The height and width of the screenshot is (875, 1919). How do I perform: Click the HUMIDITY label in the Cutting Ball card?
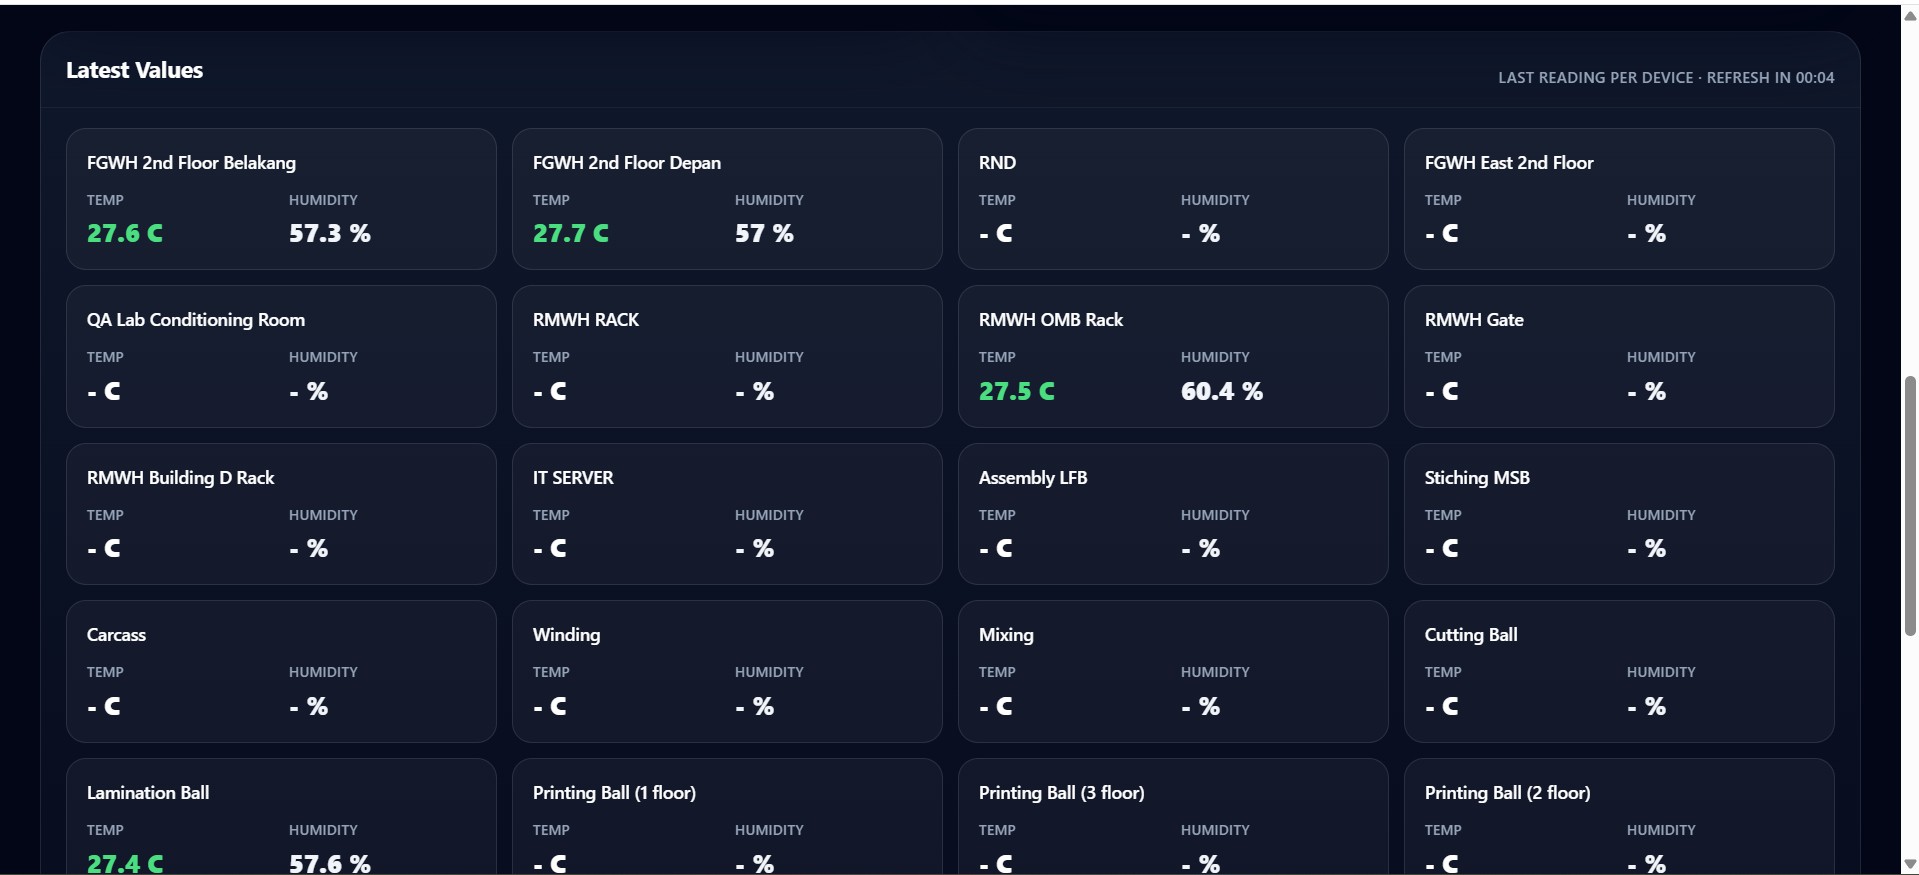[x=1661, y=672]
